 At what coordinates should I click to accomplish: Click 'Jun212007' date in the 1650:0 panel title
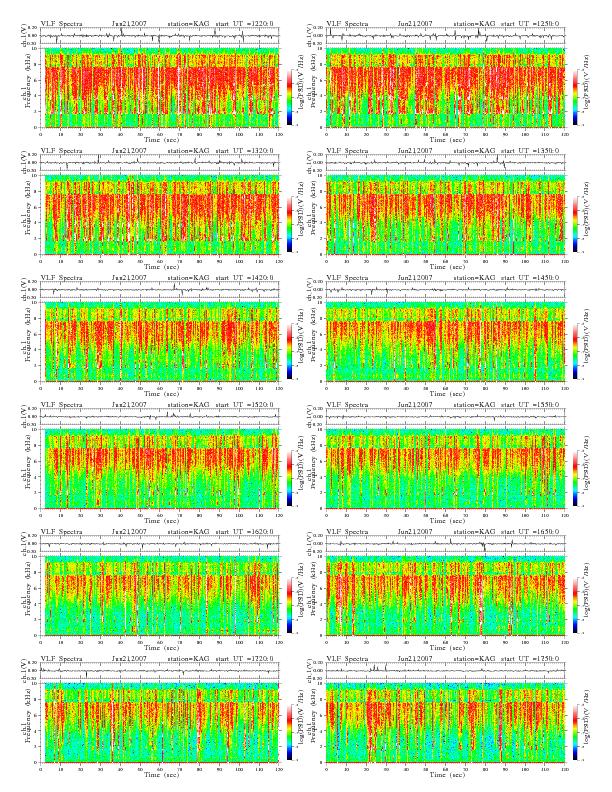point(415,531)
